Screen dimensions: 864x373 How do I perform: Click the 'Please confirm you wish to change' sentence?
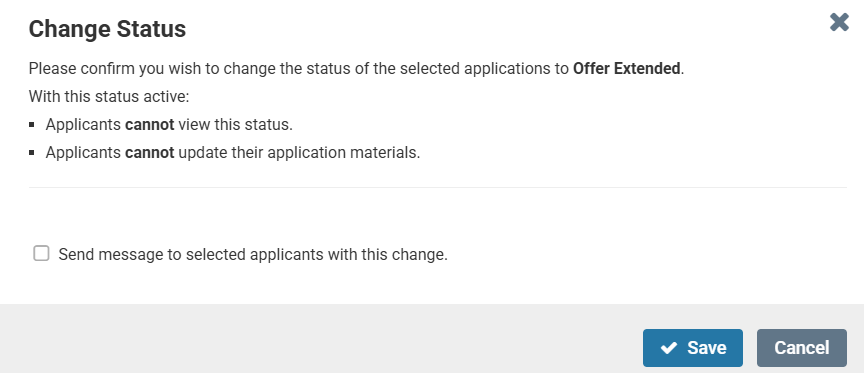(x=357, y=69)
